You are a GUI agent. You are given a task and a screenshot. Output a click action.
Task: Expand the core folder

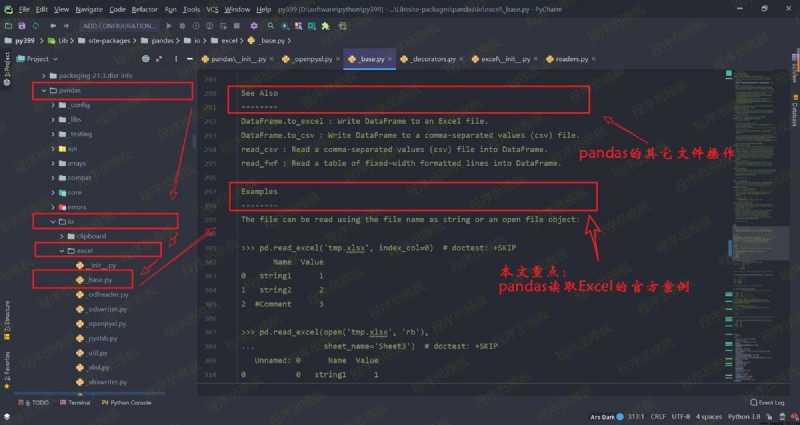[x=53, y=192]
